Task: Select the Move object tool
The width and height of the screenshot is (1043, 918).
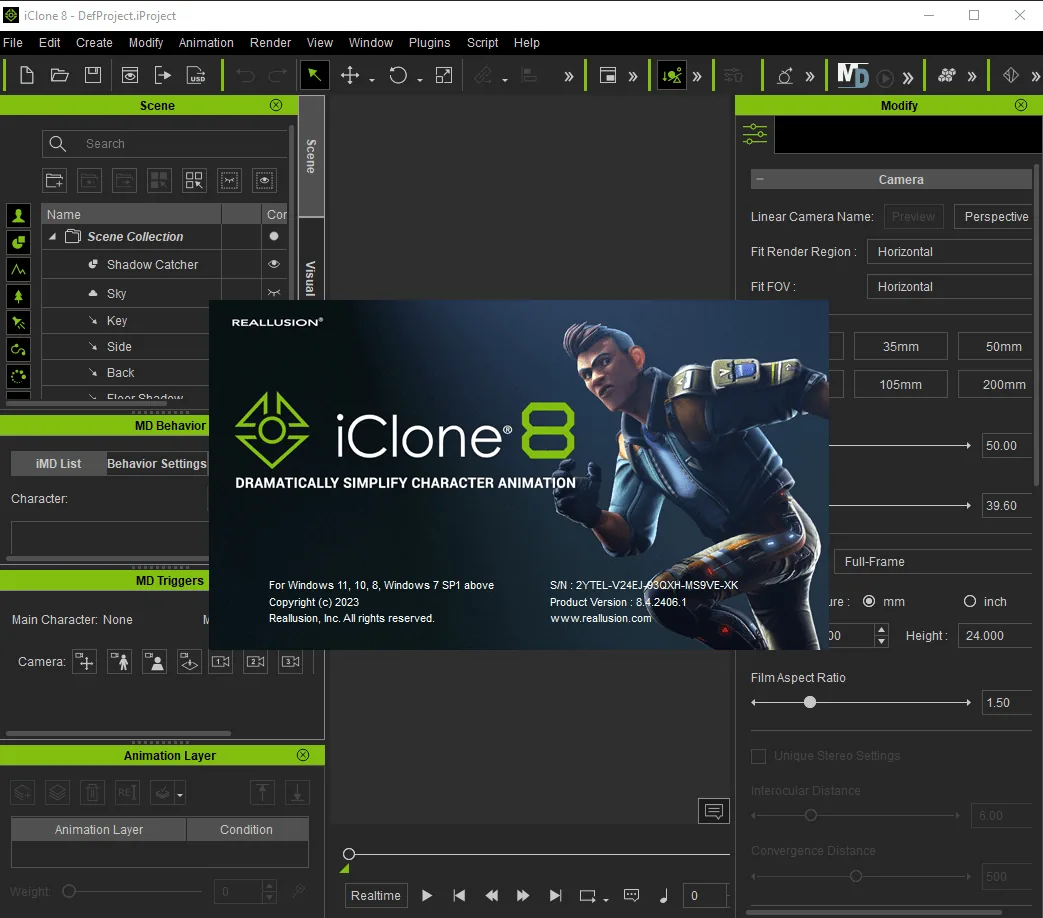Action: tap(350, 75)
